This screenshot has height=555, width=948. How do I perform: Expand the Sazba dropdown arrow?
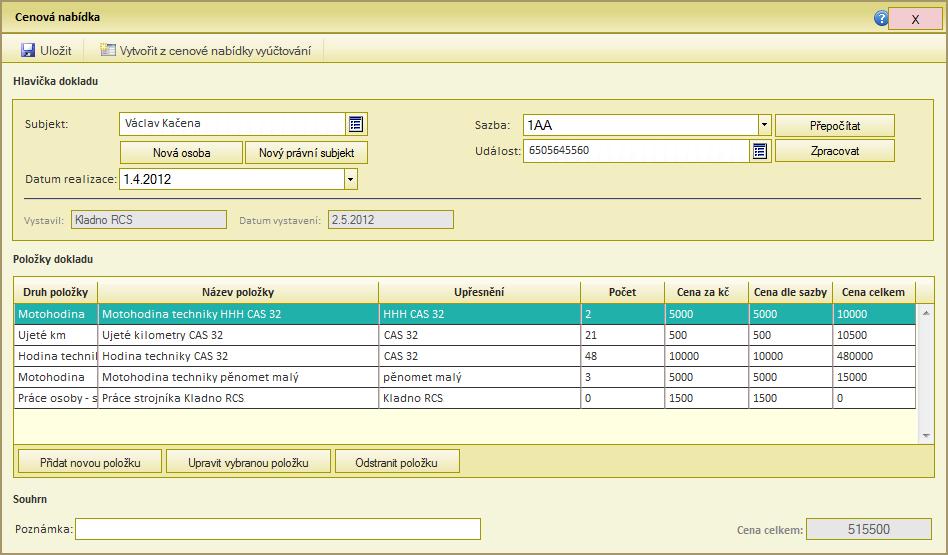764,125
